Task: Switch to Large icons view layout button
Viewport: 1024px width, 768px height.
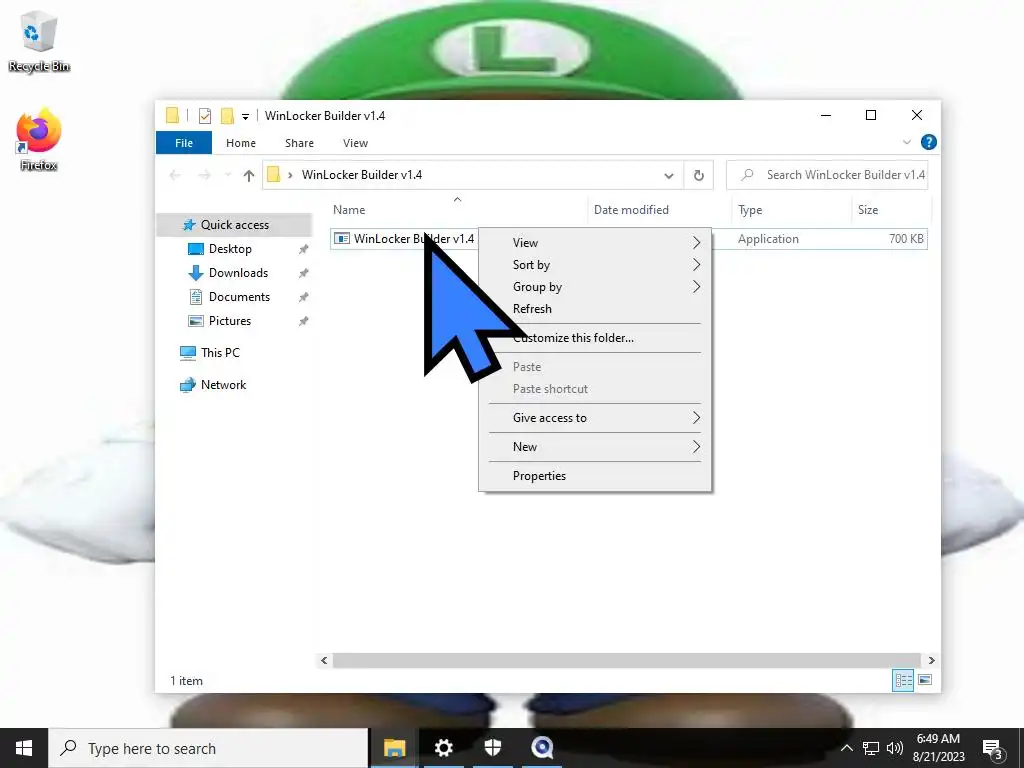Action: 925,680
